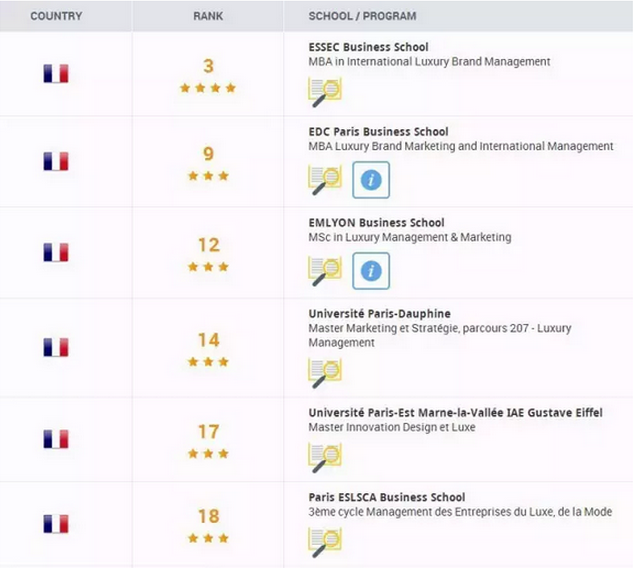Viewport: 634px width, 568px height.
Task: Click the French flag in the ESSEC row
Action: tap(56, 74)
